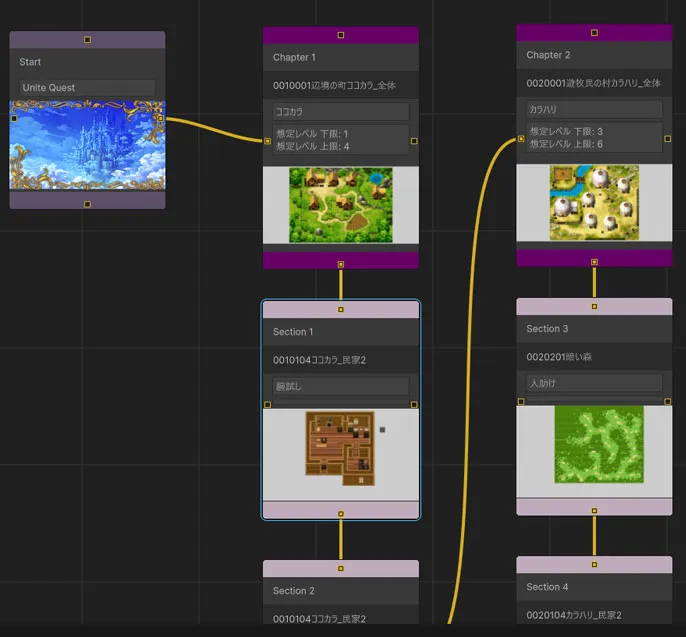Edit the Unite Quest name field
Screen dimensions: 686x637
[x=87, y=88]
